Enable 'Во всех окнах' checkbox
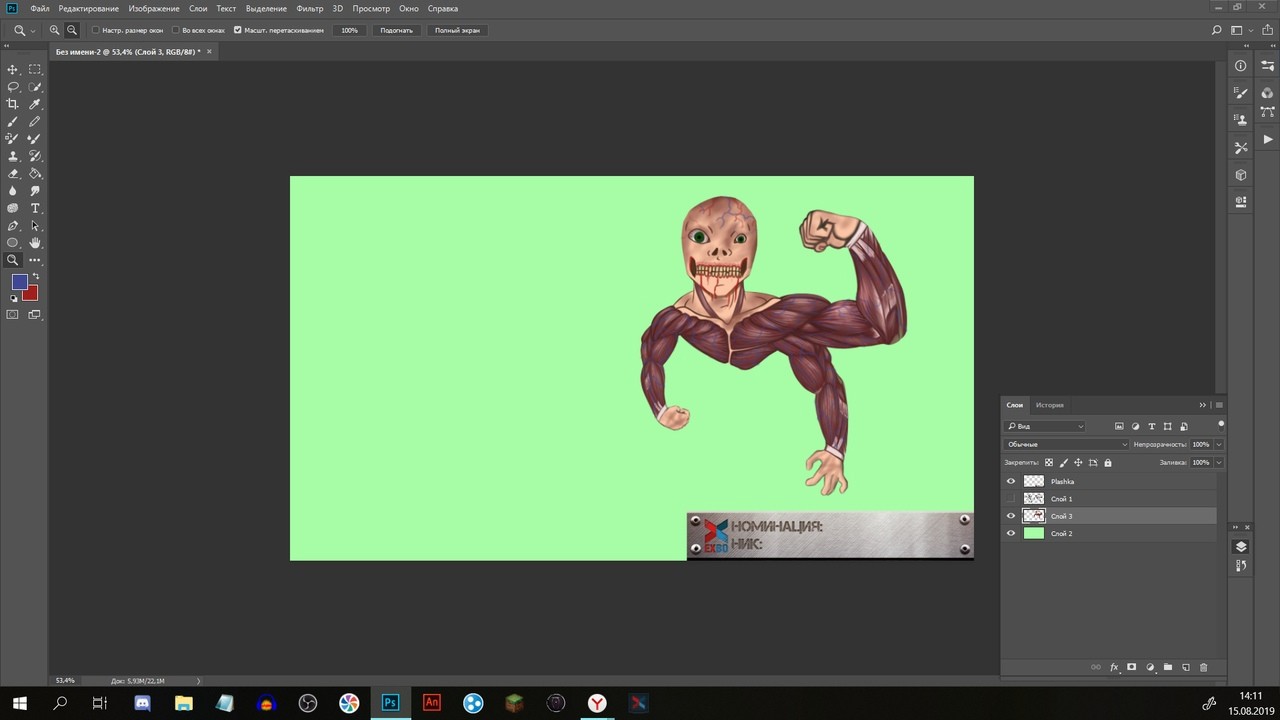This screenshot has height=720, width=1280. tap(176, 30)
